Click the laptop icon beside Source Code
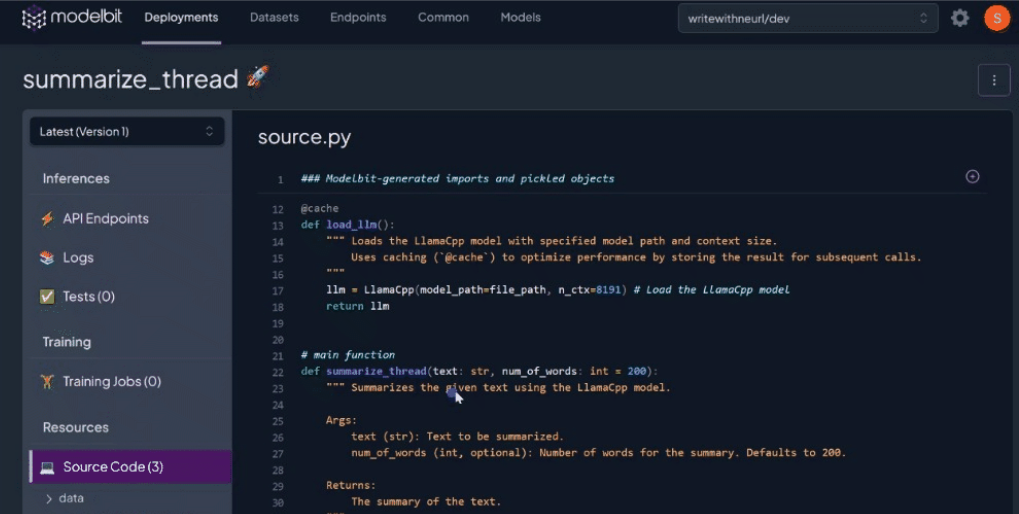 [x=47, y=467]
